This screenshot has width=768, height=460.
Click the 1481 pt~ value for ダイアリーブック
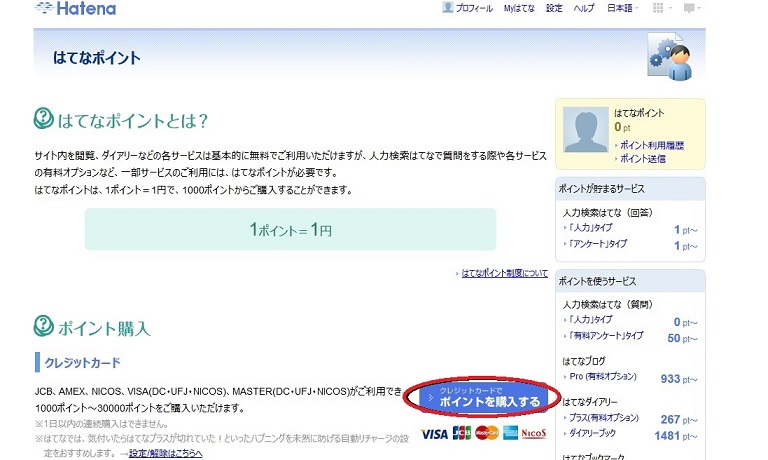676,436
